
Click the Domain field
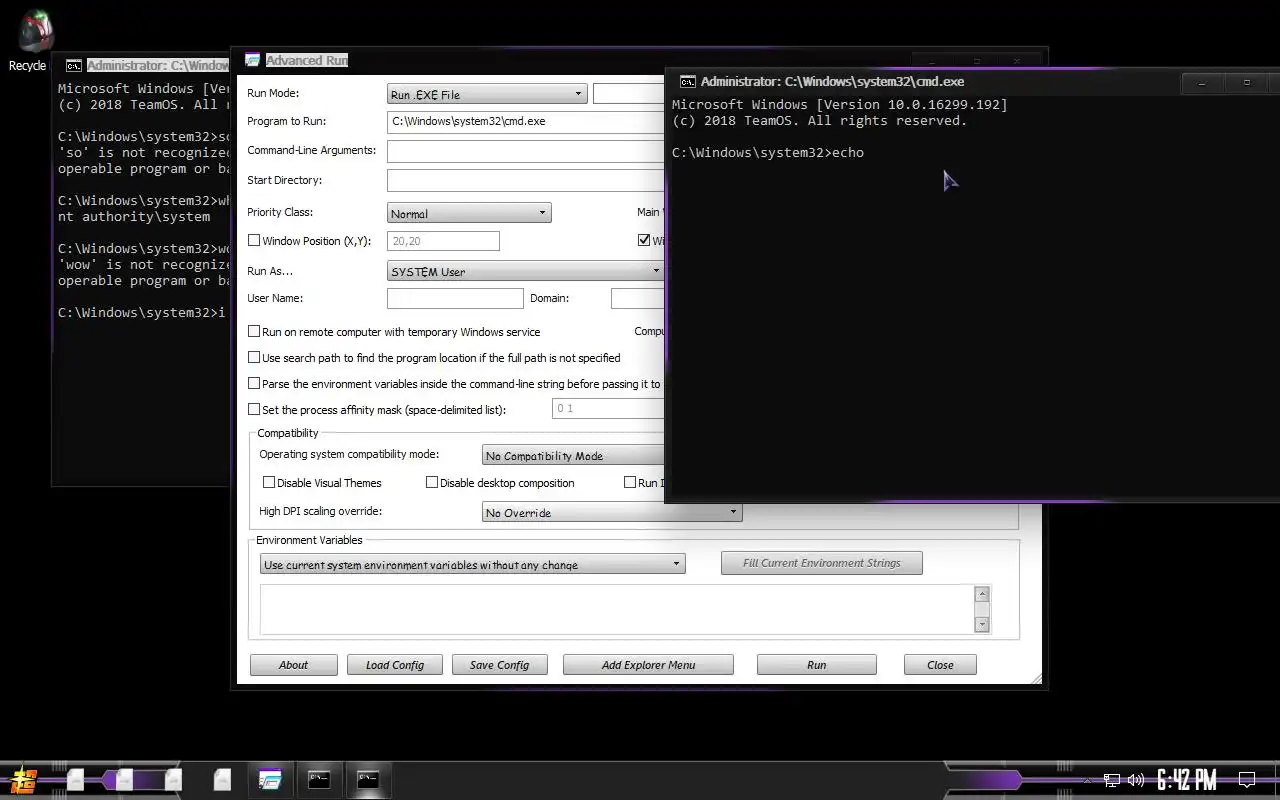[x=638, y=299]
